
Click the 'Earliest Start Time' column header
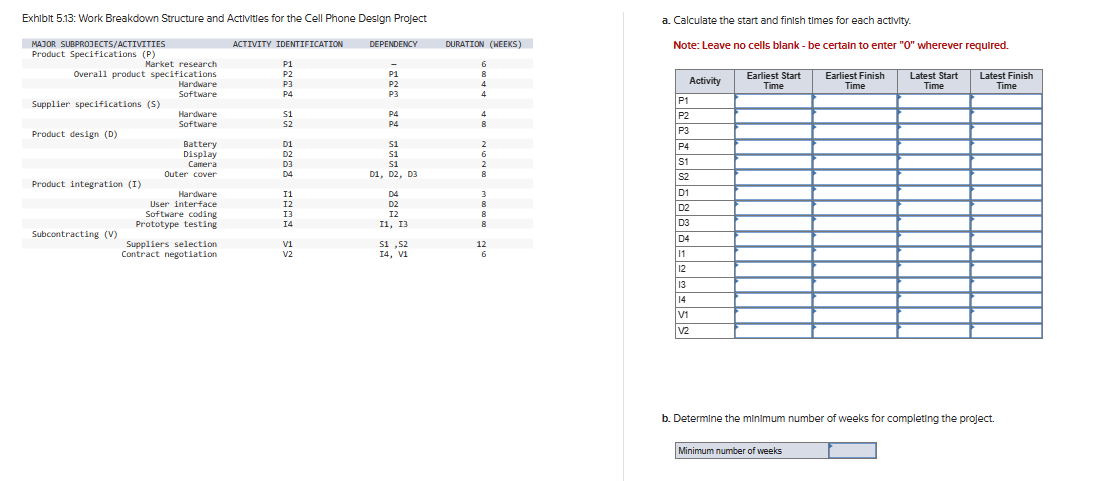[x=774, y=81]
